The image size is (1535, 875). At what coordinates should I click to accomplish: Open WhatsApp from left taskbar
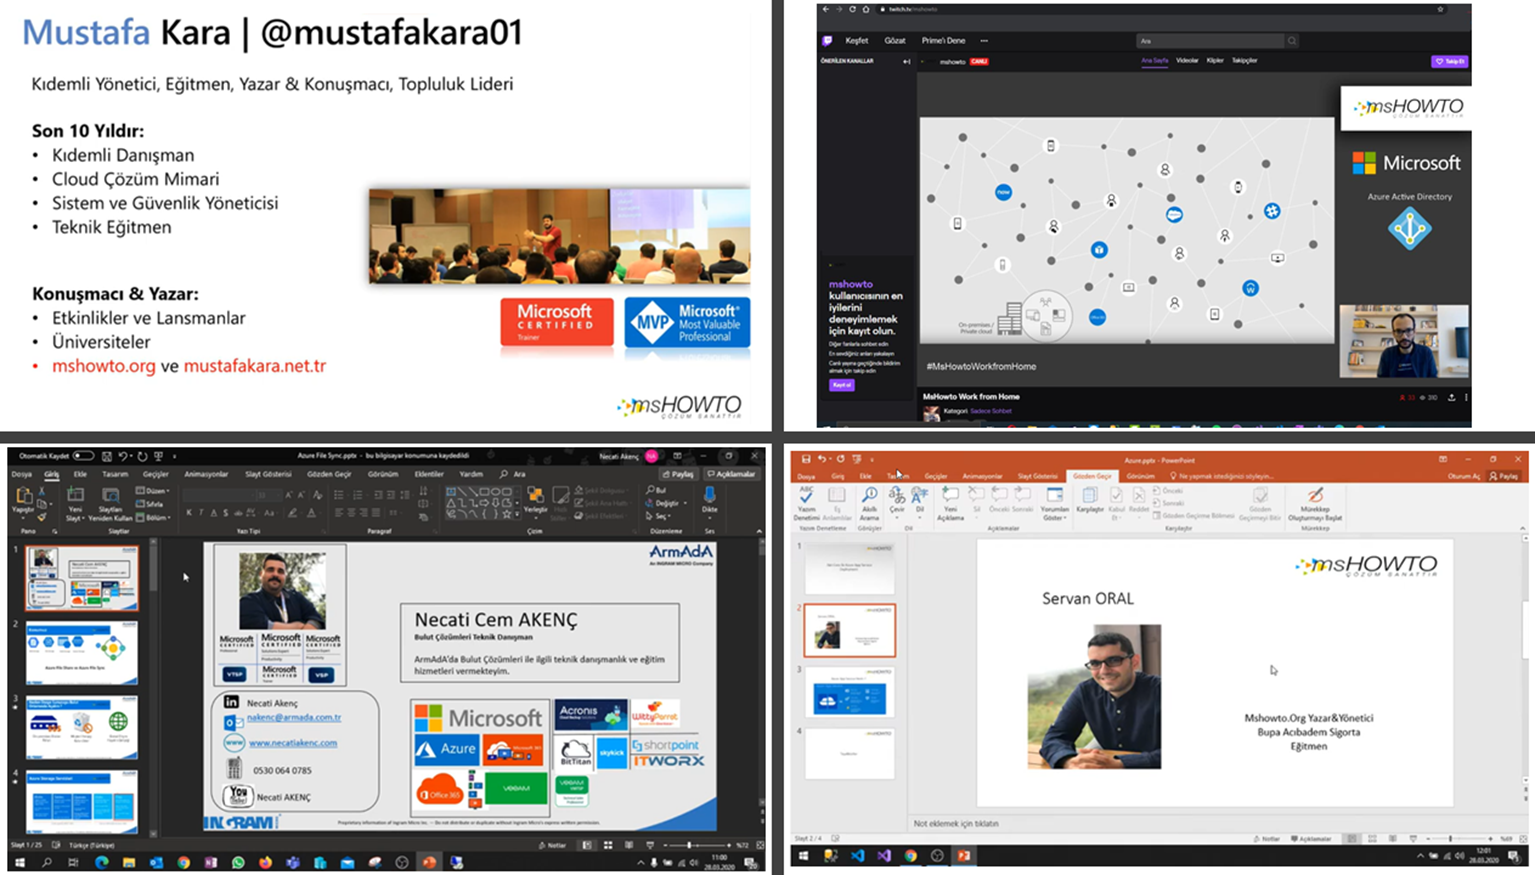[238, 862]
